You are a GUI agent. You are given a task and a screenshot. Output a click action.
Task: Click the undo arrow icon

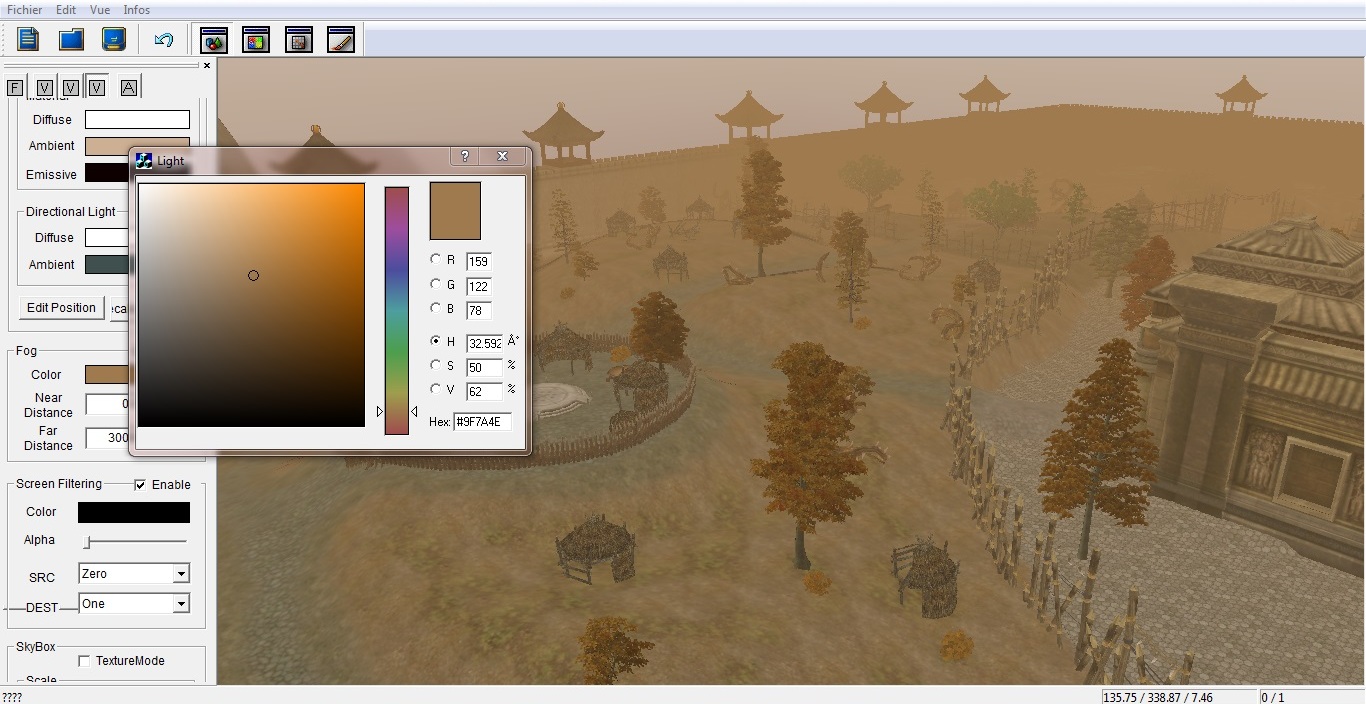pyautogui.click(x=164, y=40)
